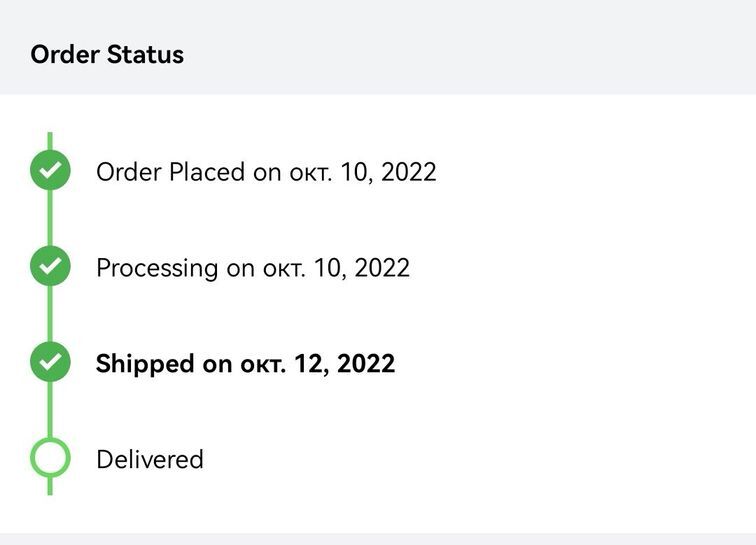This screenshot has height=545, width=756.
Task: Select the empty Delivered status circle
Action: click(x=50, y=459)
